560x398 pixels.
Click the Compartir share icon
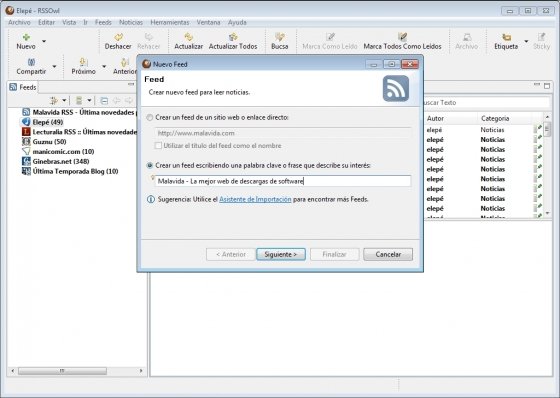pos(31,62)
